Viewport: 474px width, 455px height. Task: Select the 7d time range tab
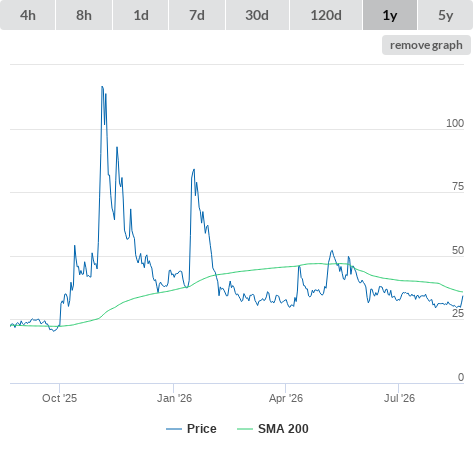click(197, 15)
